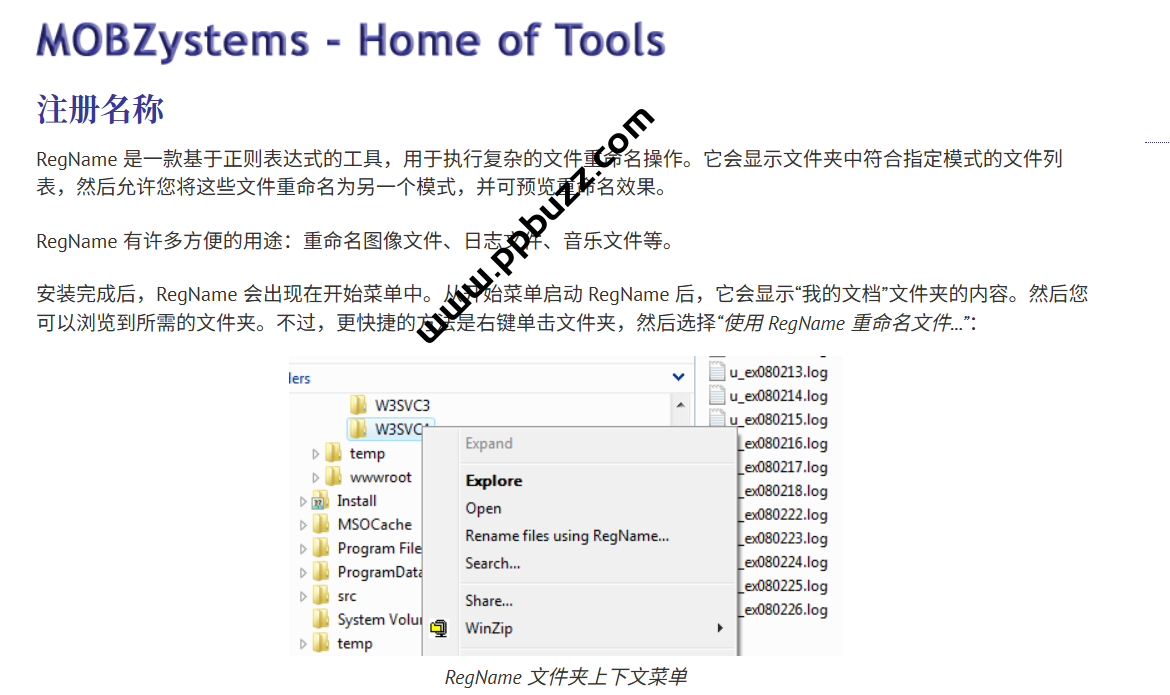Image resolution: width=1170 pixels, height=695 pixels.
Task: Collapse the Folders pane chevron
Action: tap(678, 377)
